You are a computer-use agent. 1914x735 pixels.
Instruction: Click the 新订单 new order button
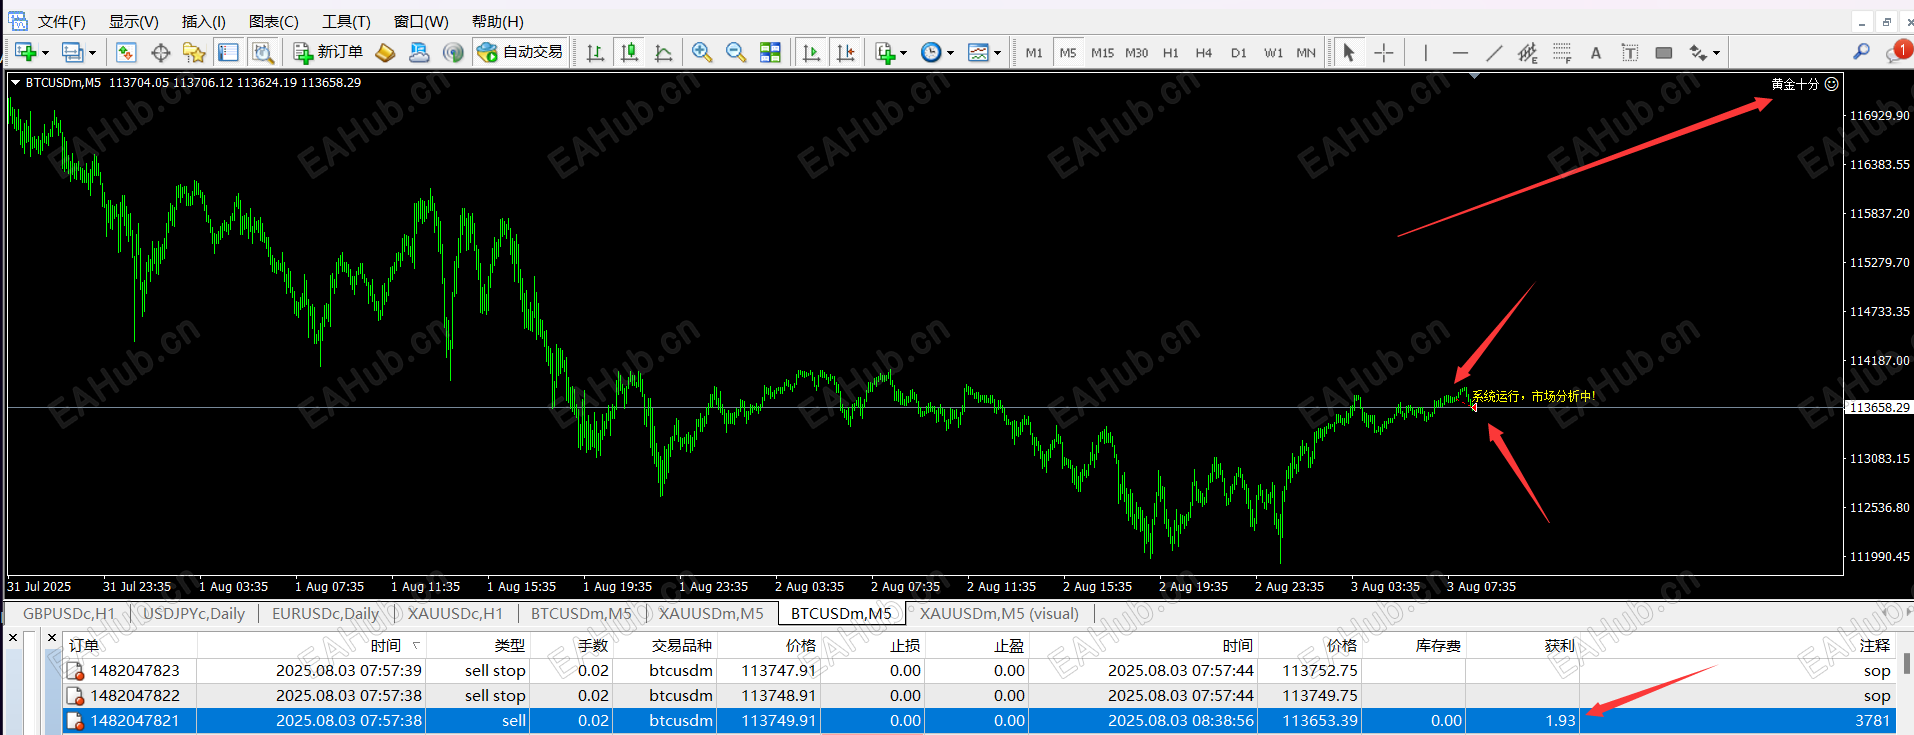click(329, 52)
